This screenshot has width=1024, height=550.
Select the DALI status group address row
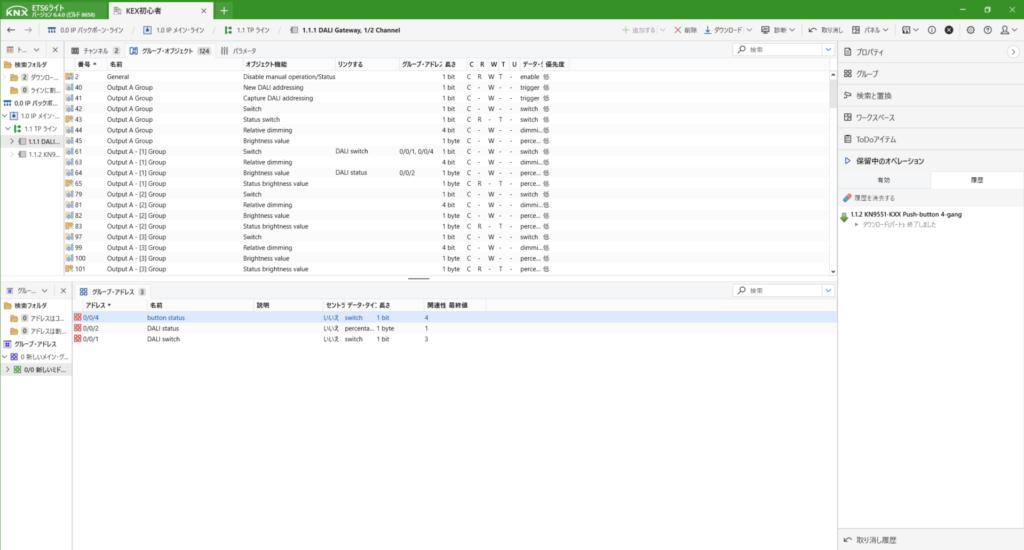click(163, 328)
